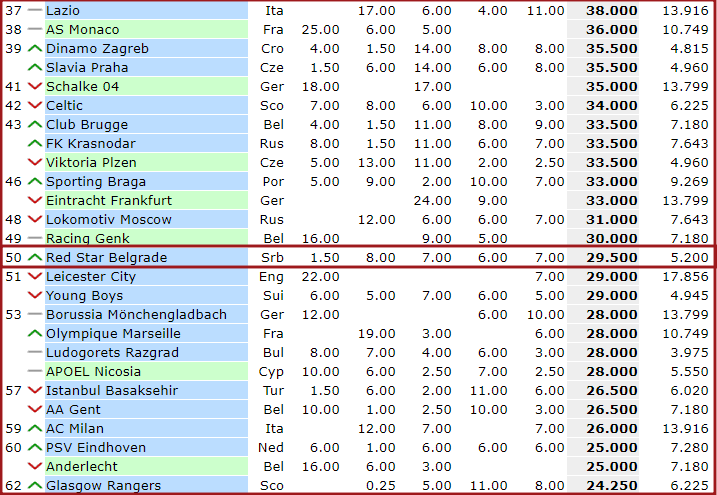Click the up trend arrow for Sporting Braga
The height and width of the screenshot is (495, 717).
click(35, 181)
